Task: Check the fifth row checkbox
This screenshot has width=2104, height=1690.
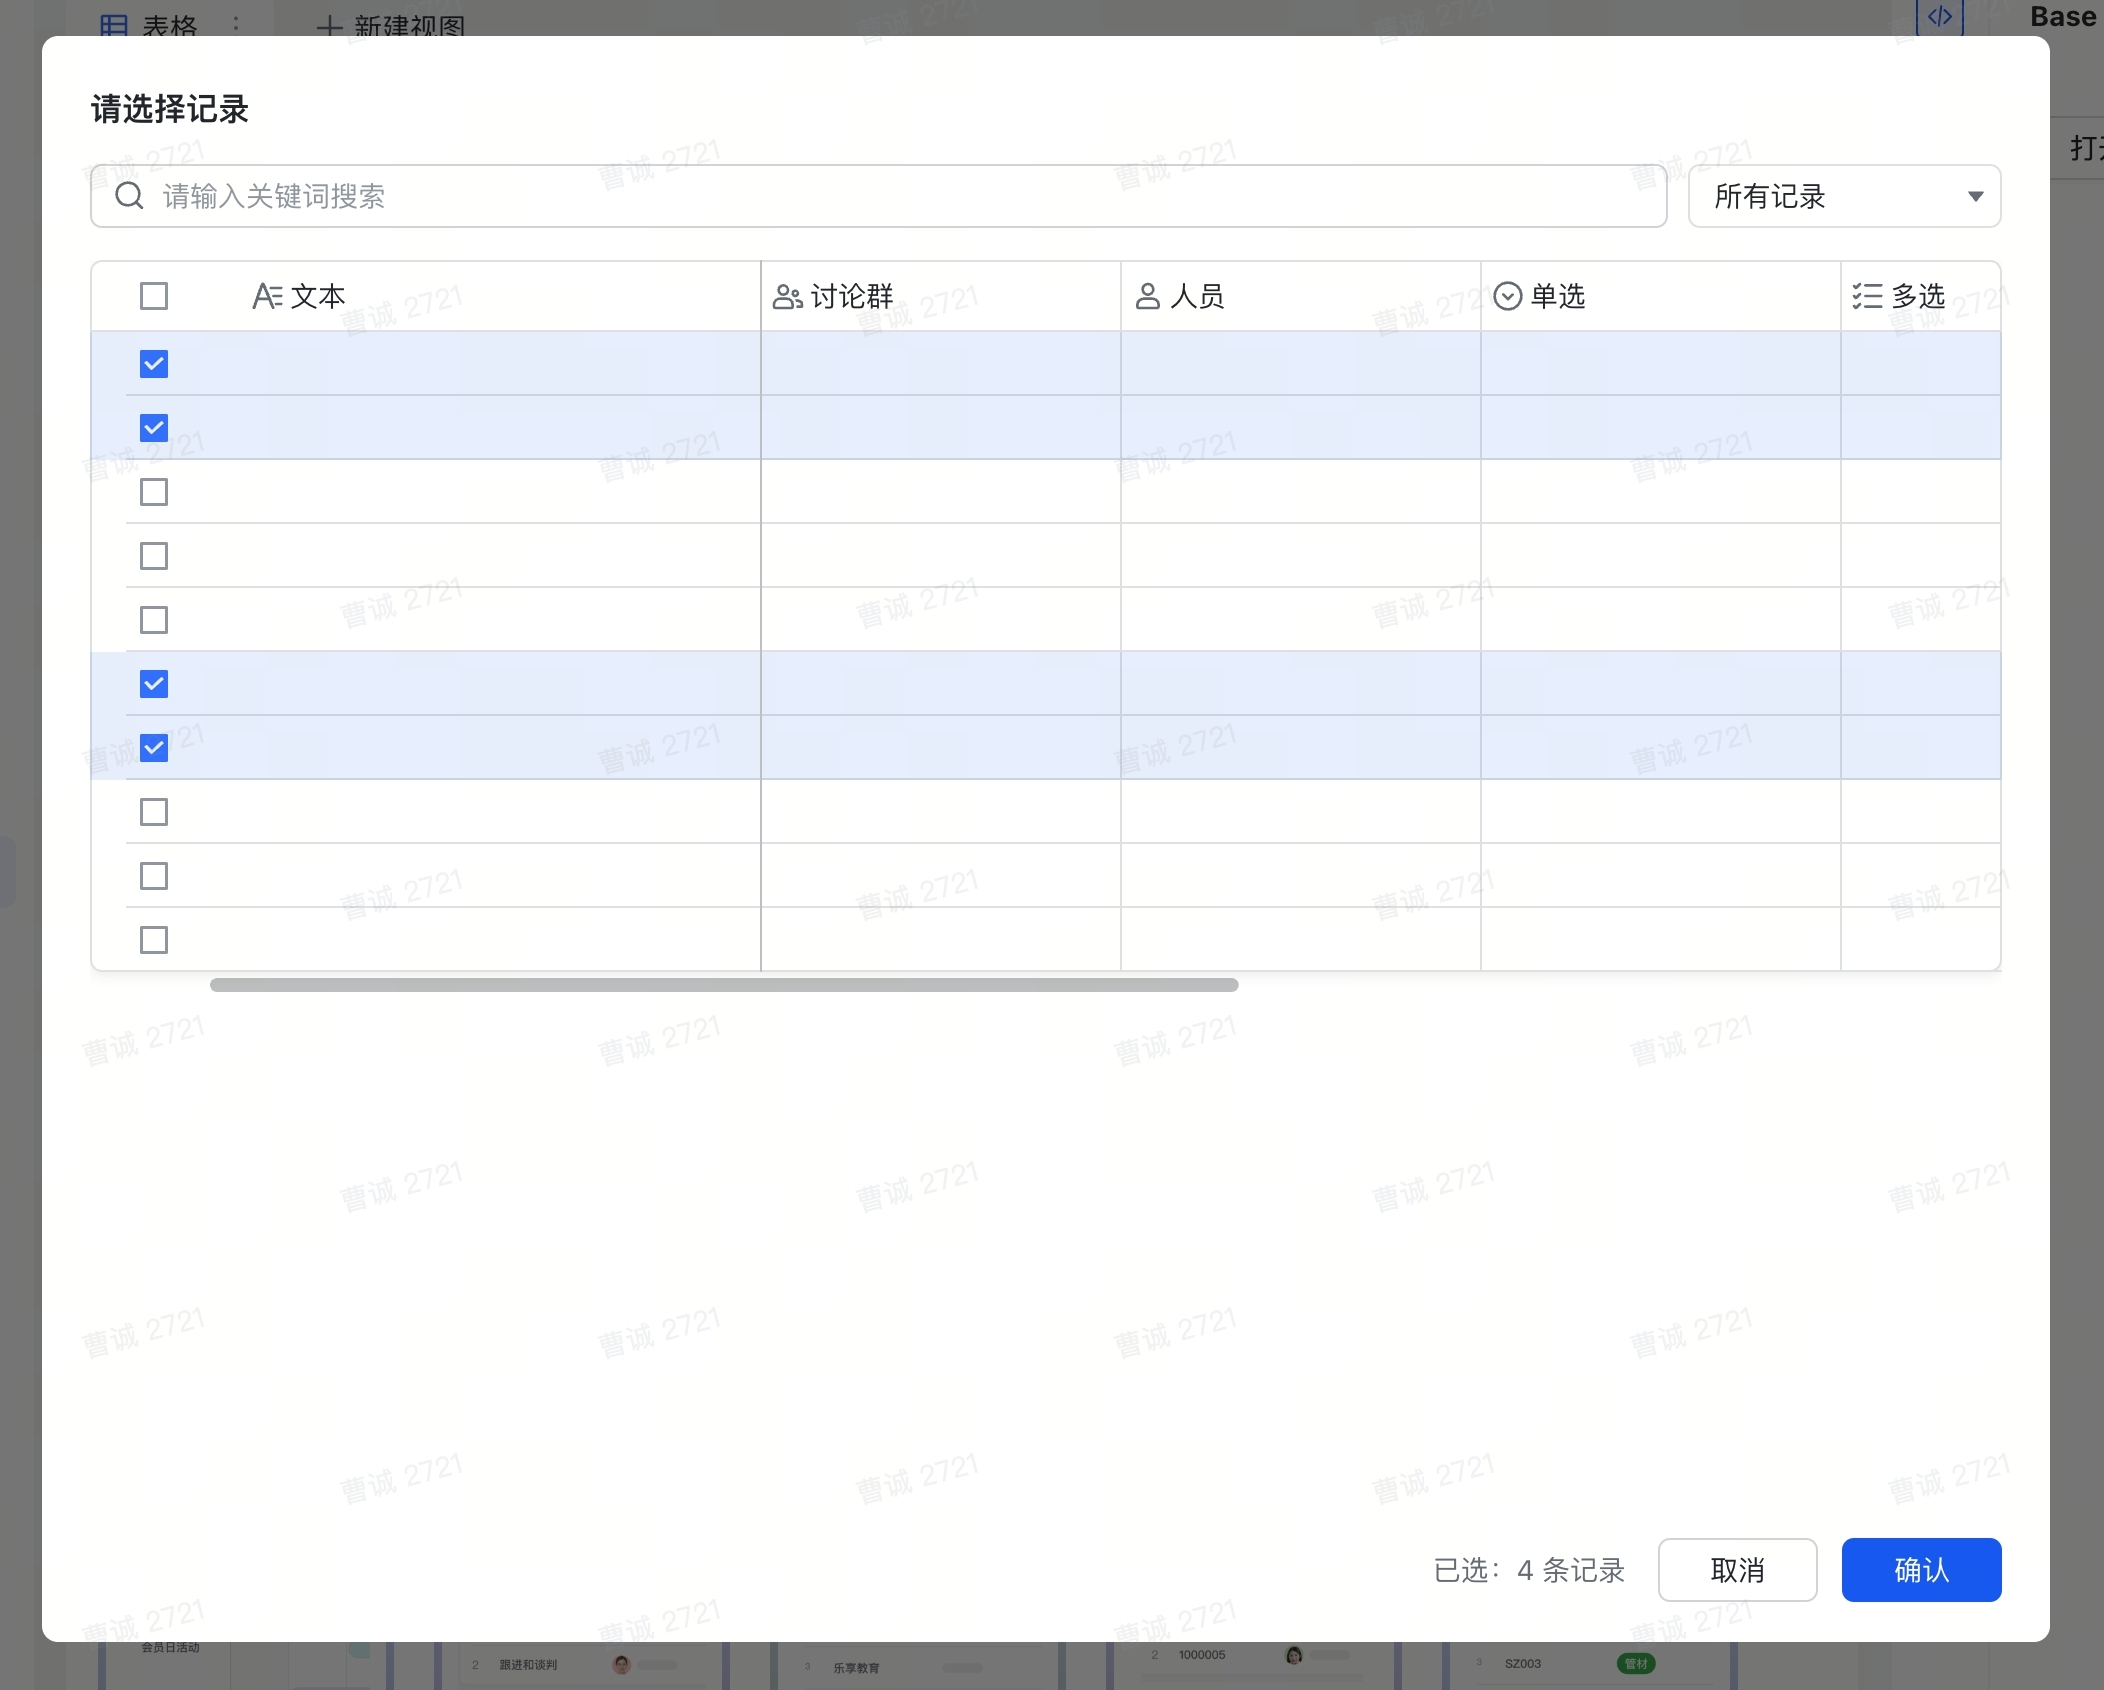Action: (154, 620)
